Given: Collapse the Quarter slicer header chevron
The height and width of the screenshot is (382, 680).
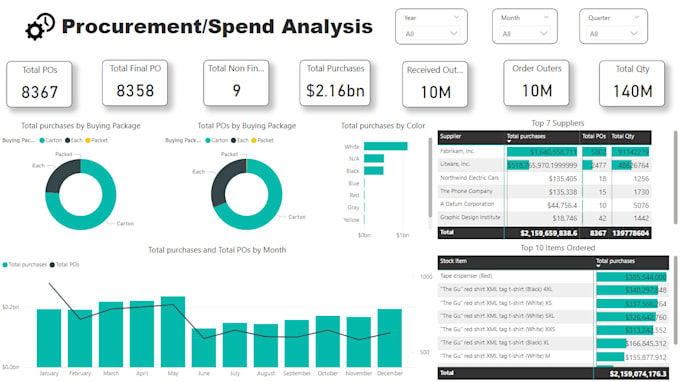Looking at the screenshot, I should pos(636,17).
